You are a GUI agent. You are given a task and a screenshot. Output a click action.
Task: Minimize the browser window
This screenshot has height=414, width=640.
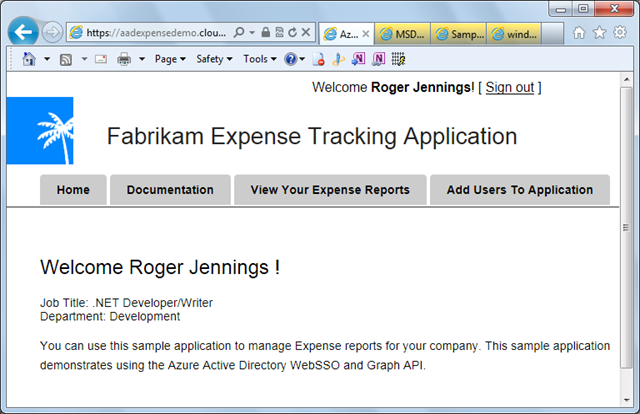(x=561, y=9)
